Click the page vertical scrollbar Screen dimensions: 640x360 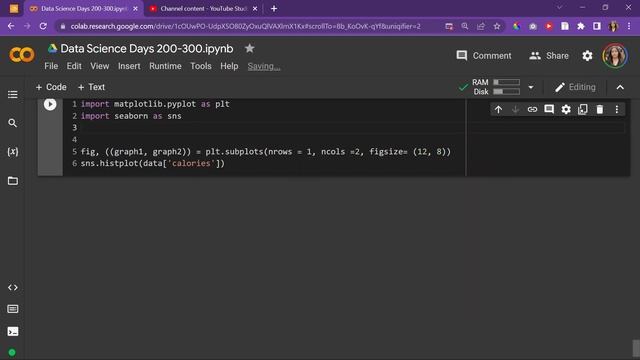tap(636, 348)
